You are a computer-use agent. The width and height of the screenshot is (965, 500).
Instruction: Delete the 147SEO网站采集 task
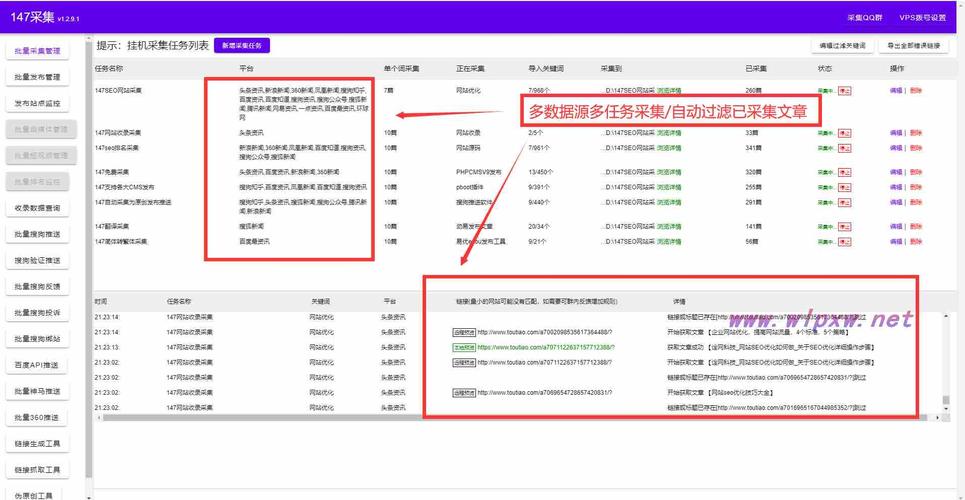(x=916, y=91)
